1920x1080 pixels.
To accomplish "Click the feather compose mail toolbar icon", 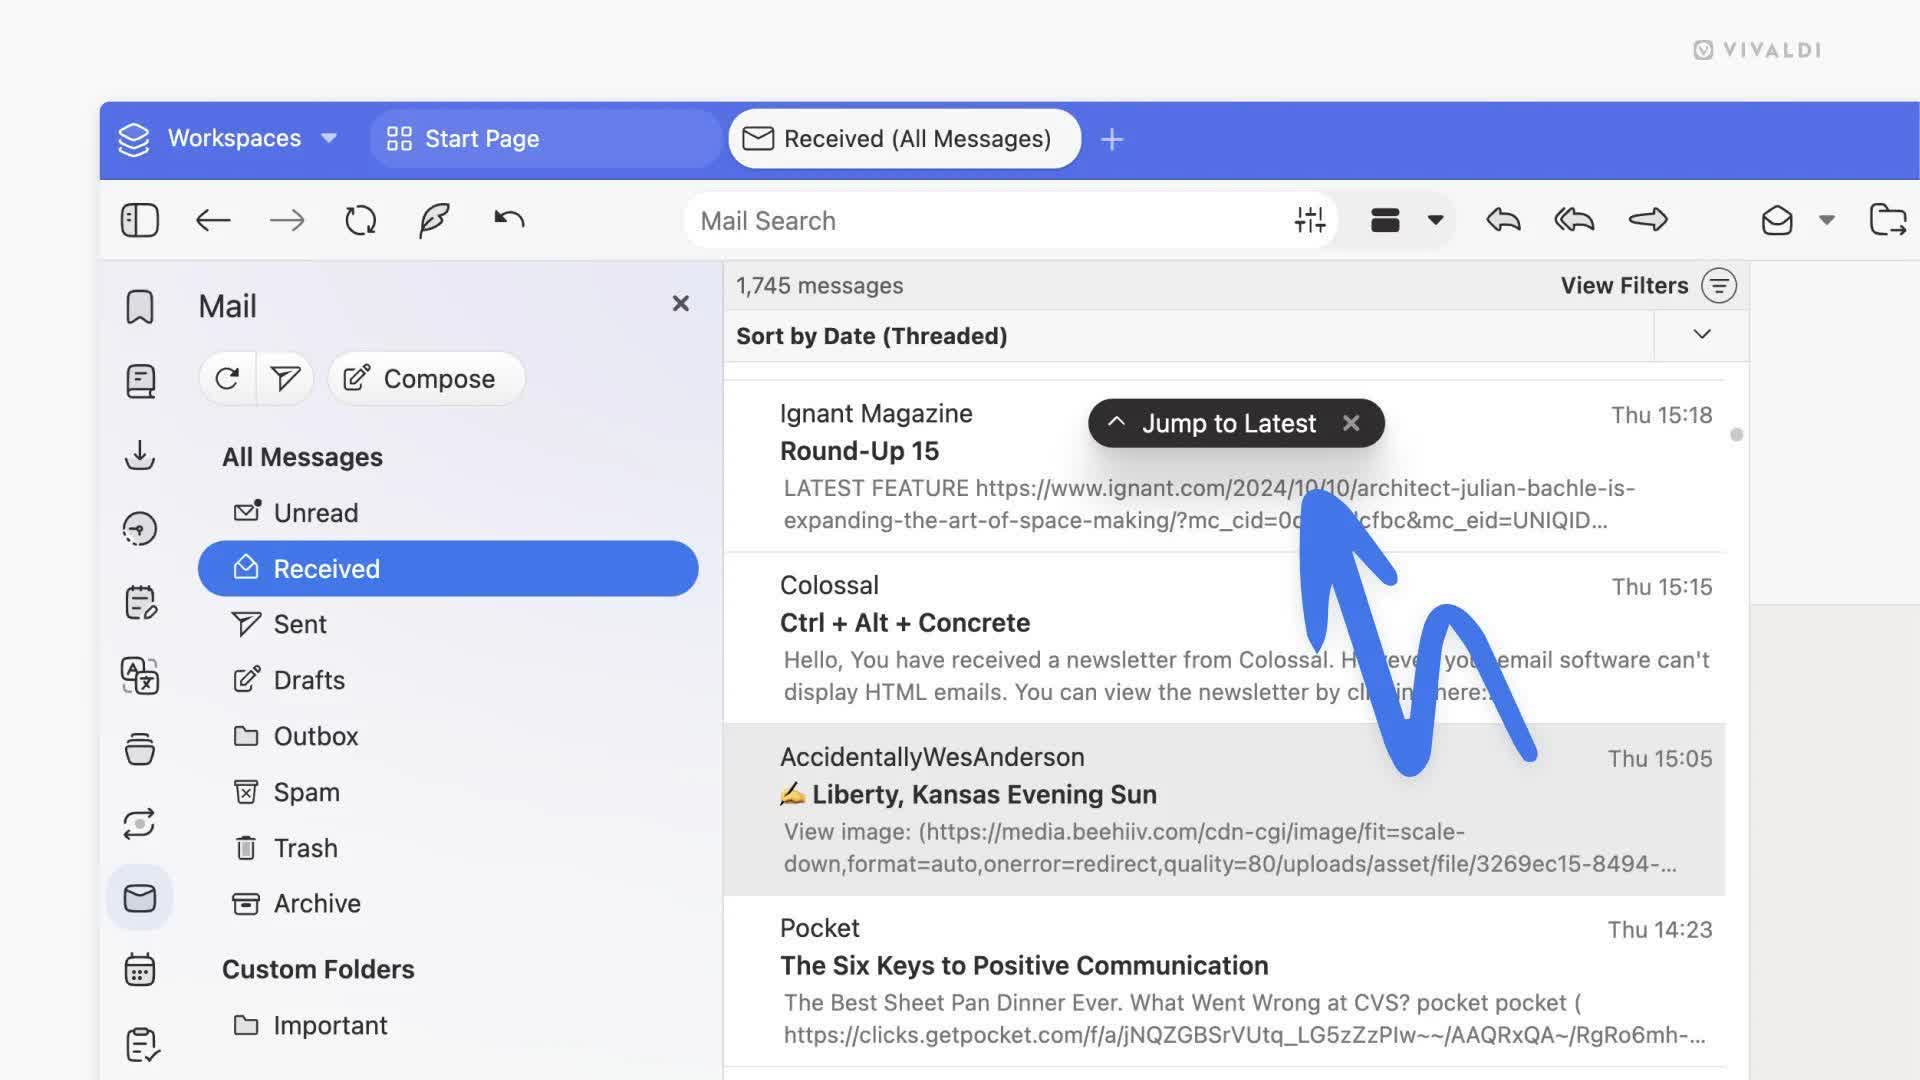I will click(x=434, y=220).
